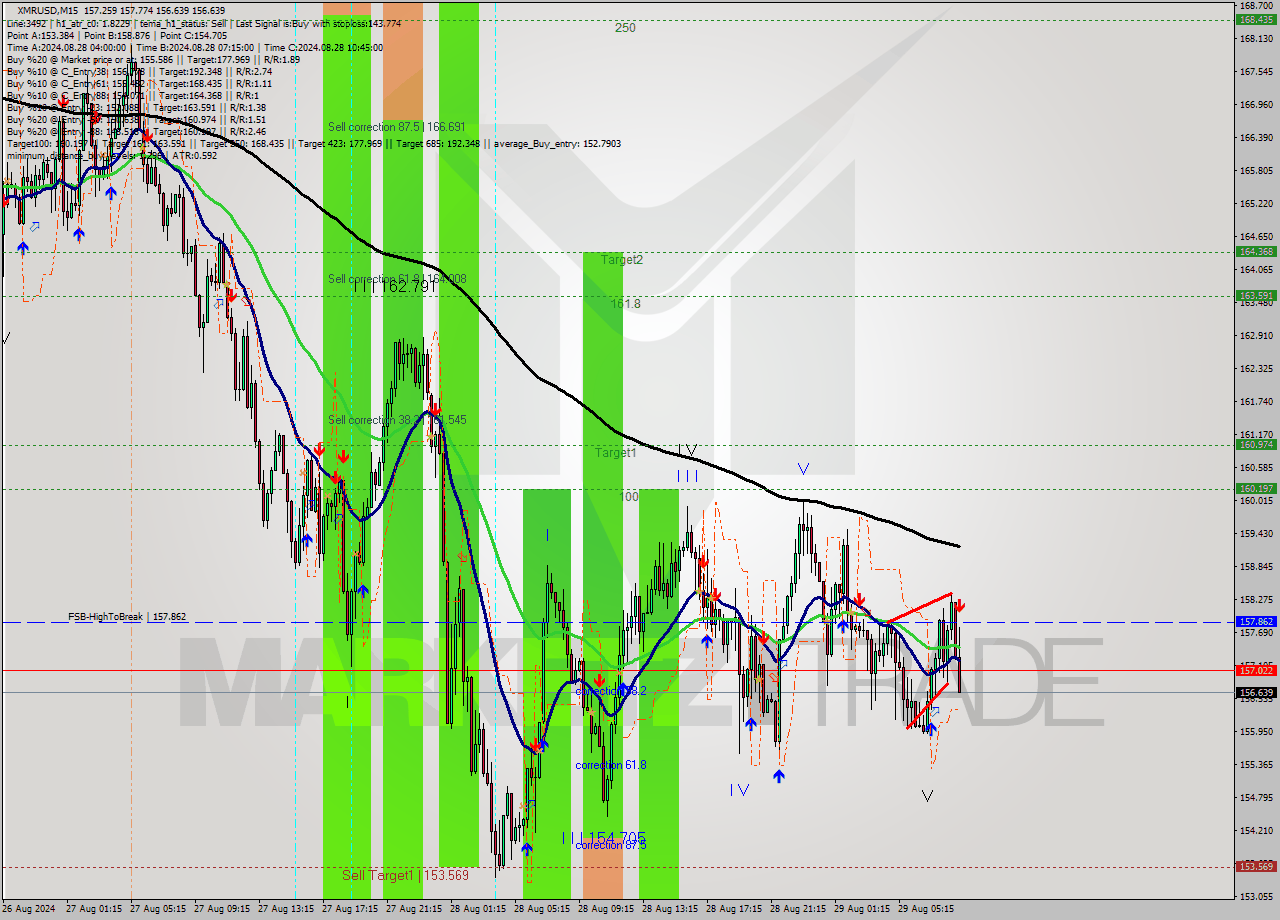Screen dimensions: 1280x920
Task: Click the '161.8' Fibonacci label
Action: click(626, 303)
